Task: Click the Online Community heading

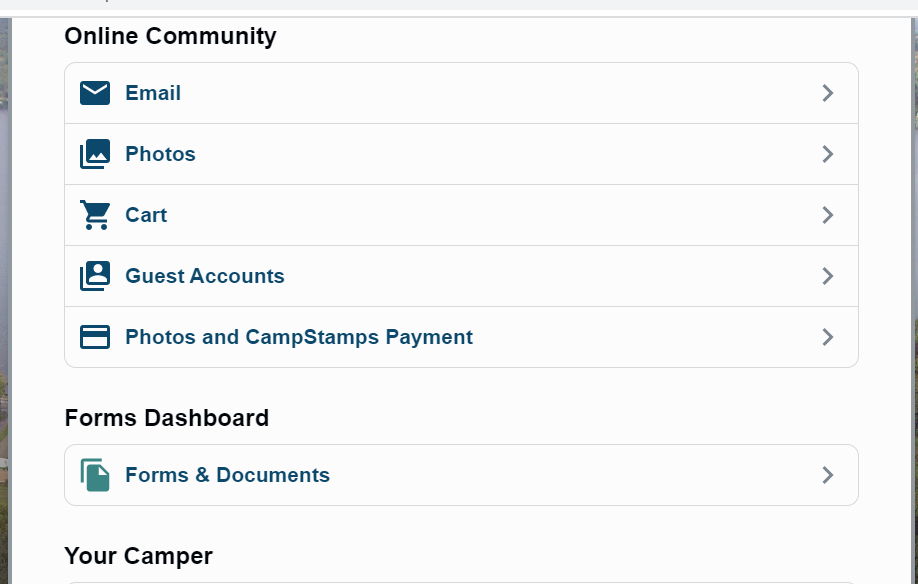Action: point(170,36)
